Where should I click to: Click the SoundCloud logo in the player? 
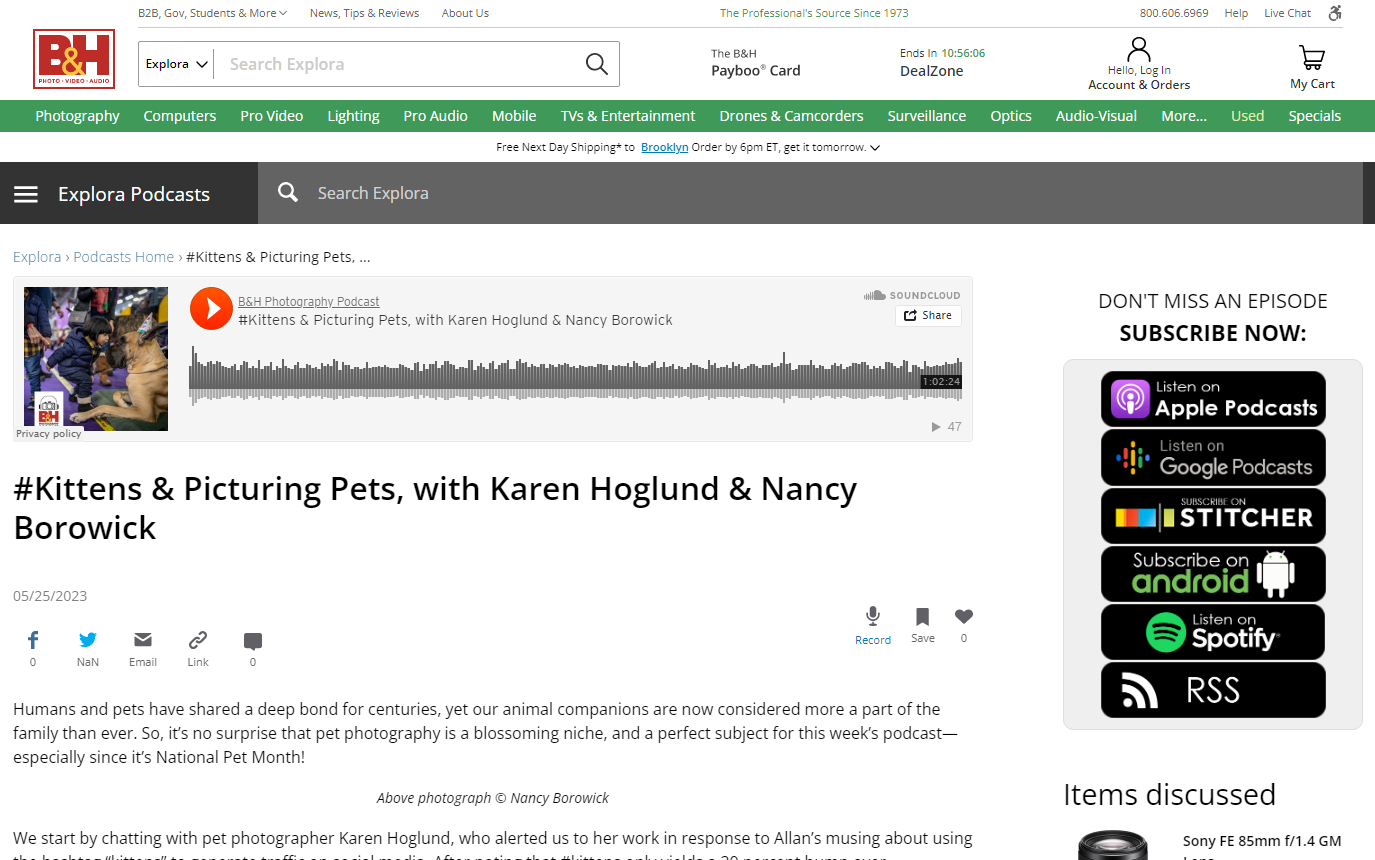tap(912, 295)
